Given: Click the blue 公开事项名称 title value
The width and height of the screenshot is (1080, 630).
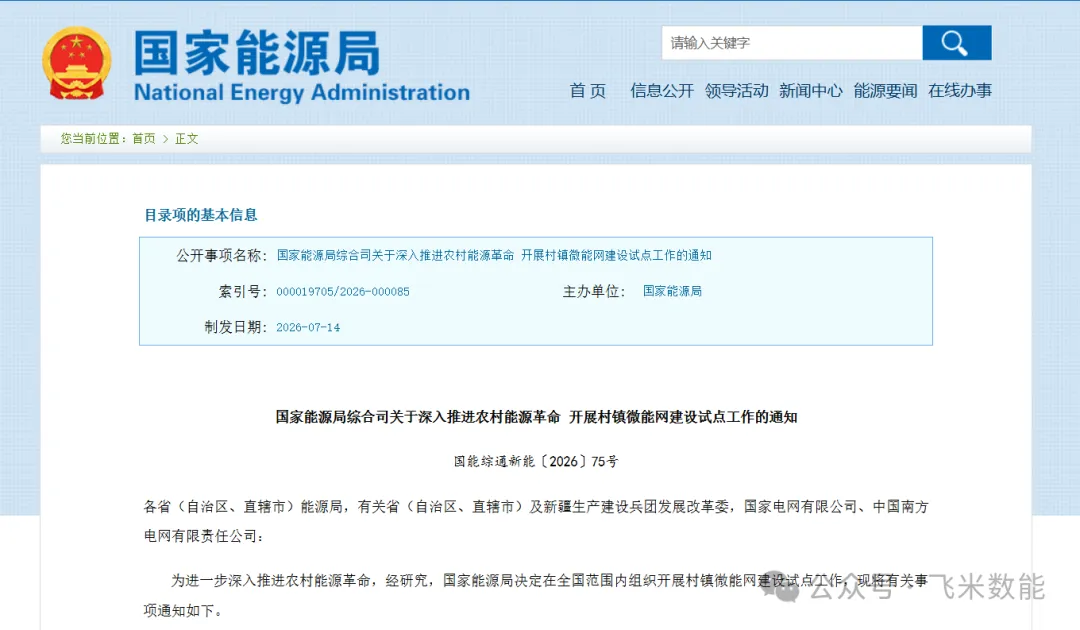Looking at the screenshot, I should (494, 255).
